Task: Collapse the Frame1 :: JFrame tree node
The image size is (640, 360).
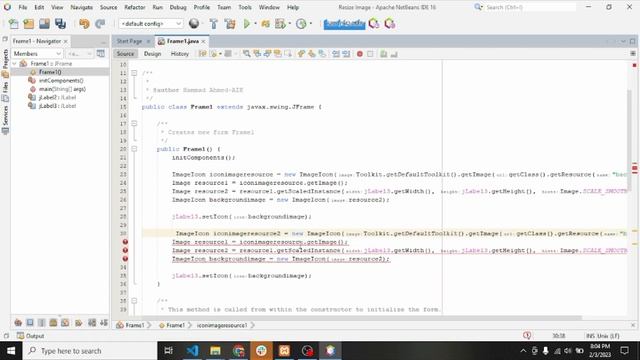Action: (x=15, y=64)
